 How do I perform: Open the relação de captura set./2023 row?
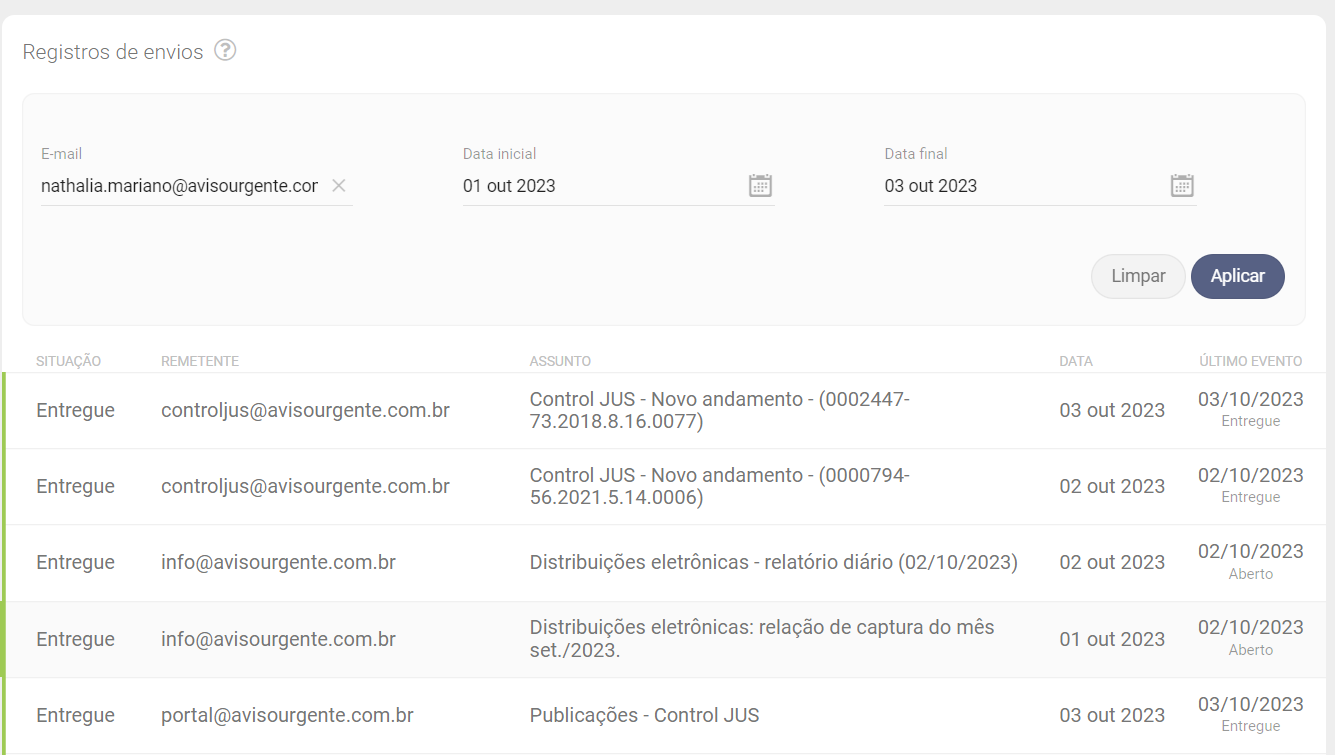(x=761, y=639)
